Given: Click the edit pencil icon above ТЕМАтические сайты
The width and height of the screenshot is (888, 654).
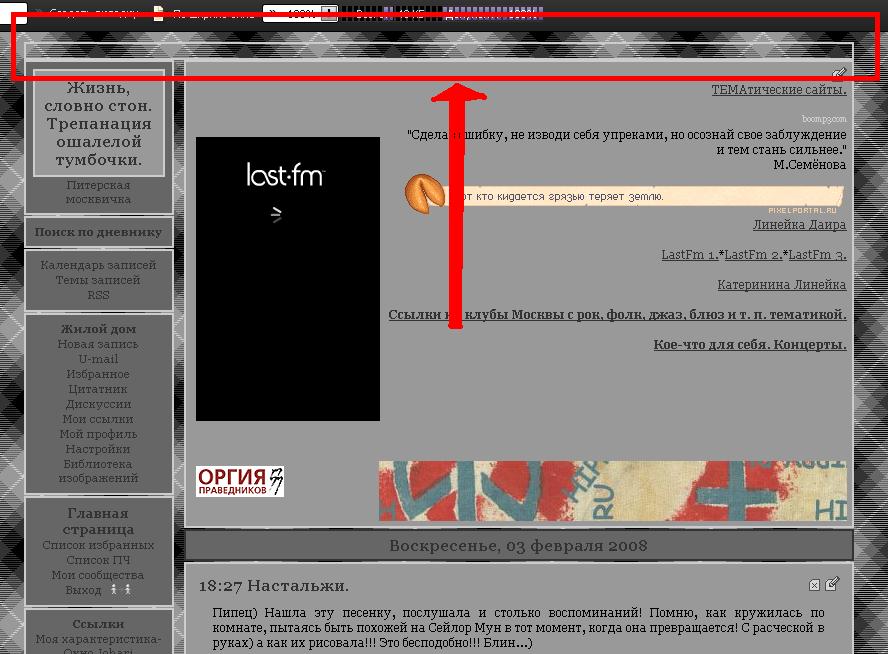Looking at the screenshot, I should [x=839, y=73].
